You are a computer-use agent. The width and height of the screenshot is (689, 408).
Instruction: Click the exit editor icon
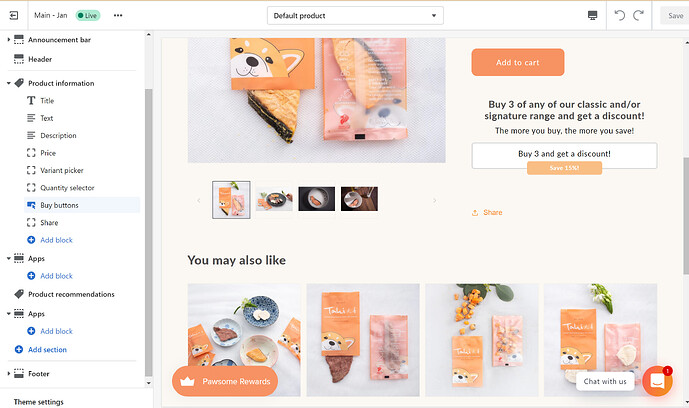coord(14,15)
